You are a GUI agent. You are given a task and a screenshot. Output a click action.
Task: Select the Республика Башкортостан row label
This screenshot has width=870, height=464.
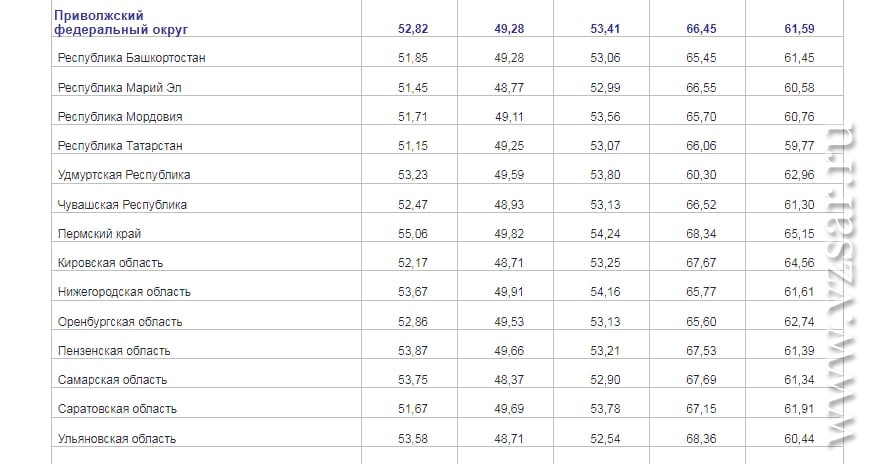[x=131, y=58]
